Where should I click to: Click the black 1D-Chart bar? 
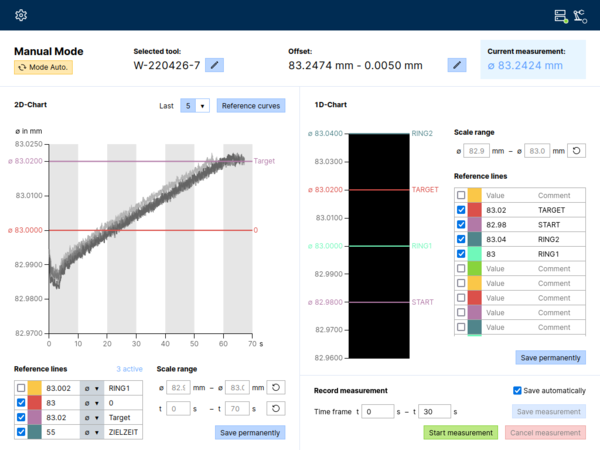[379, 246]
